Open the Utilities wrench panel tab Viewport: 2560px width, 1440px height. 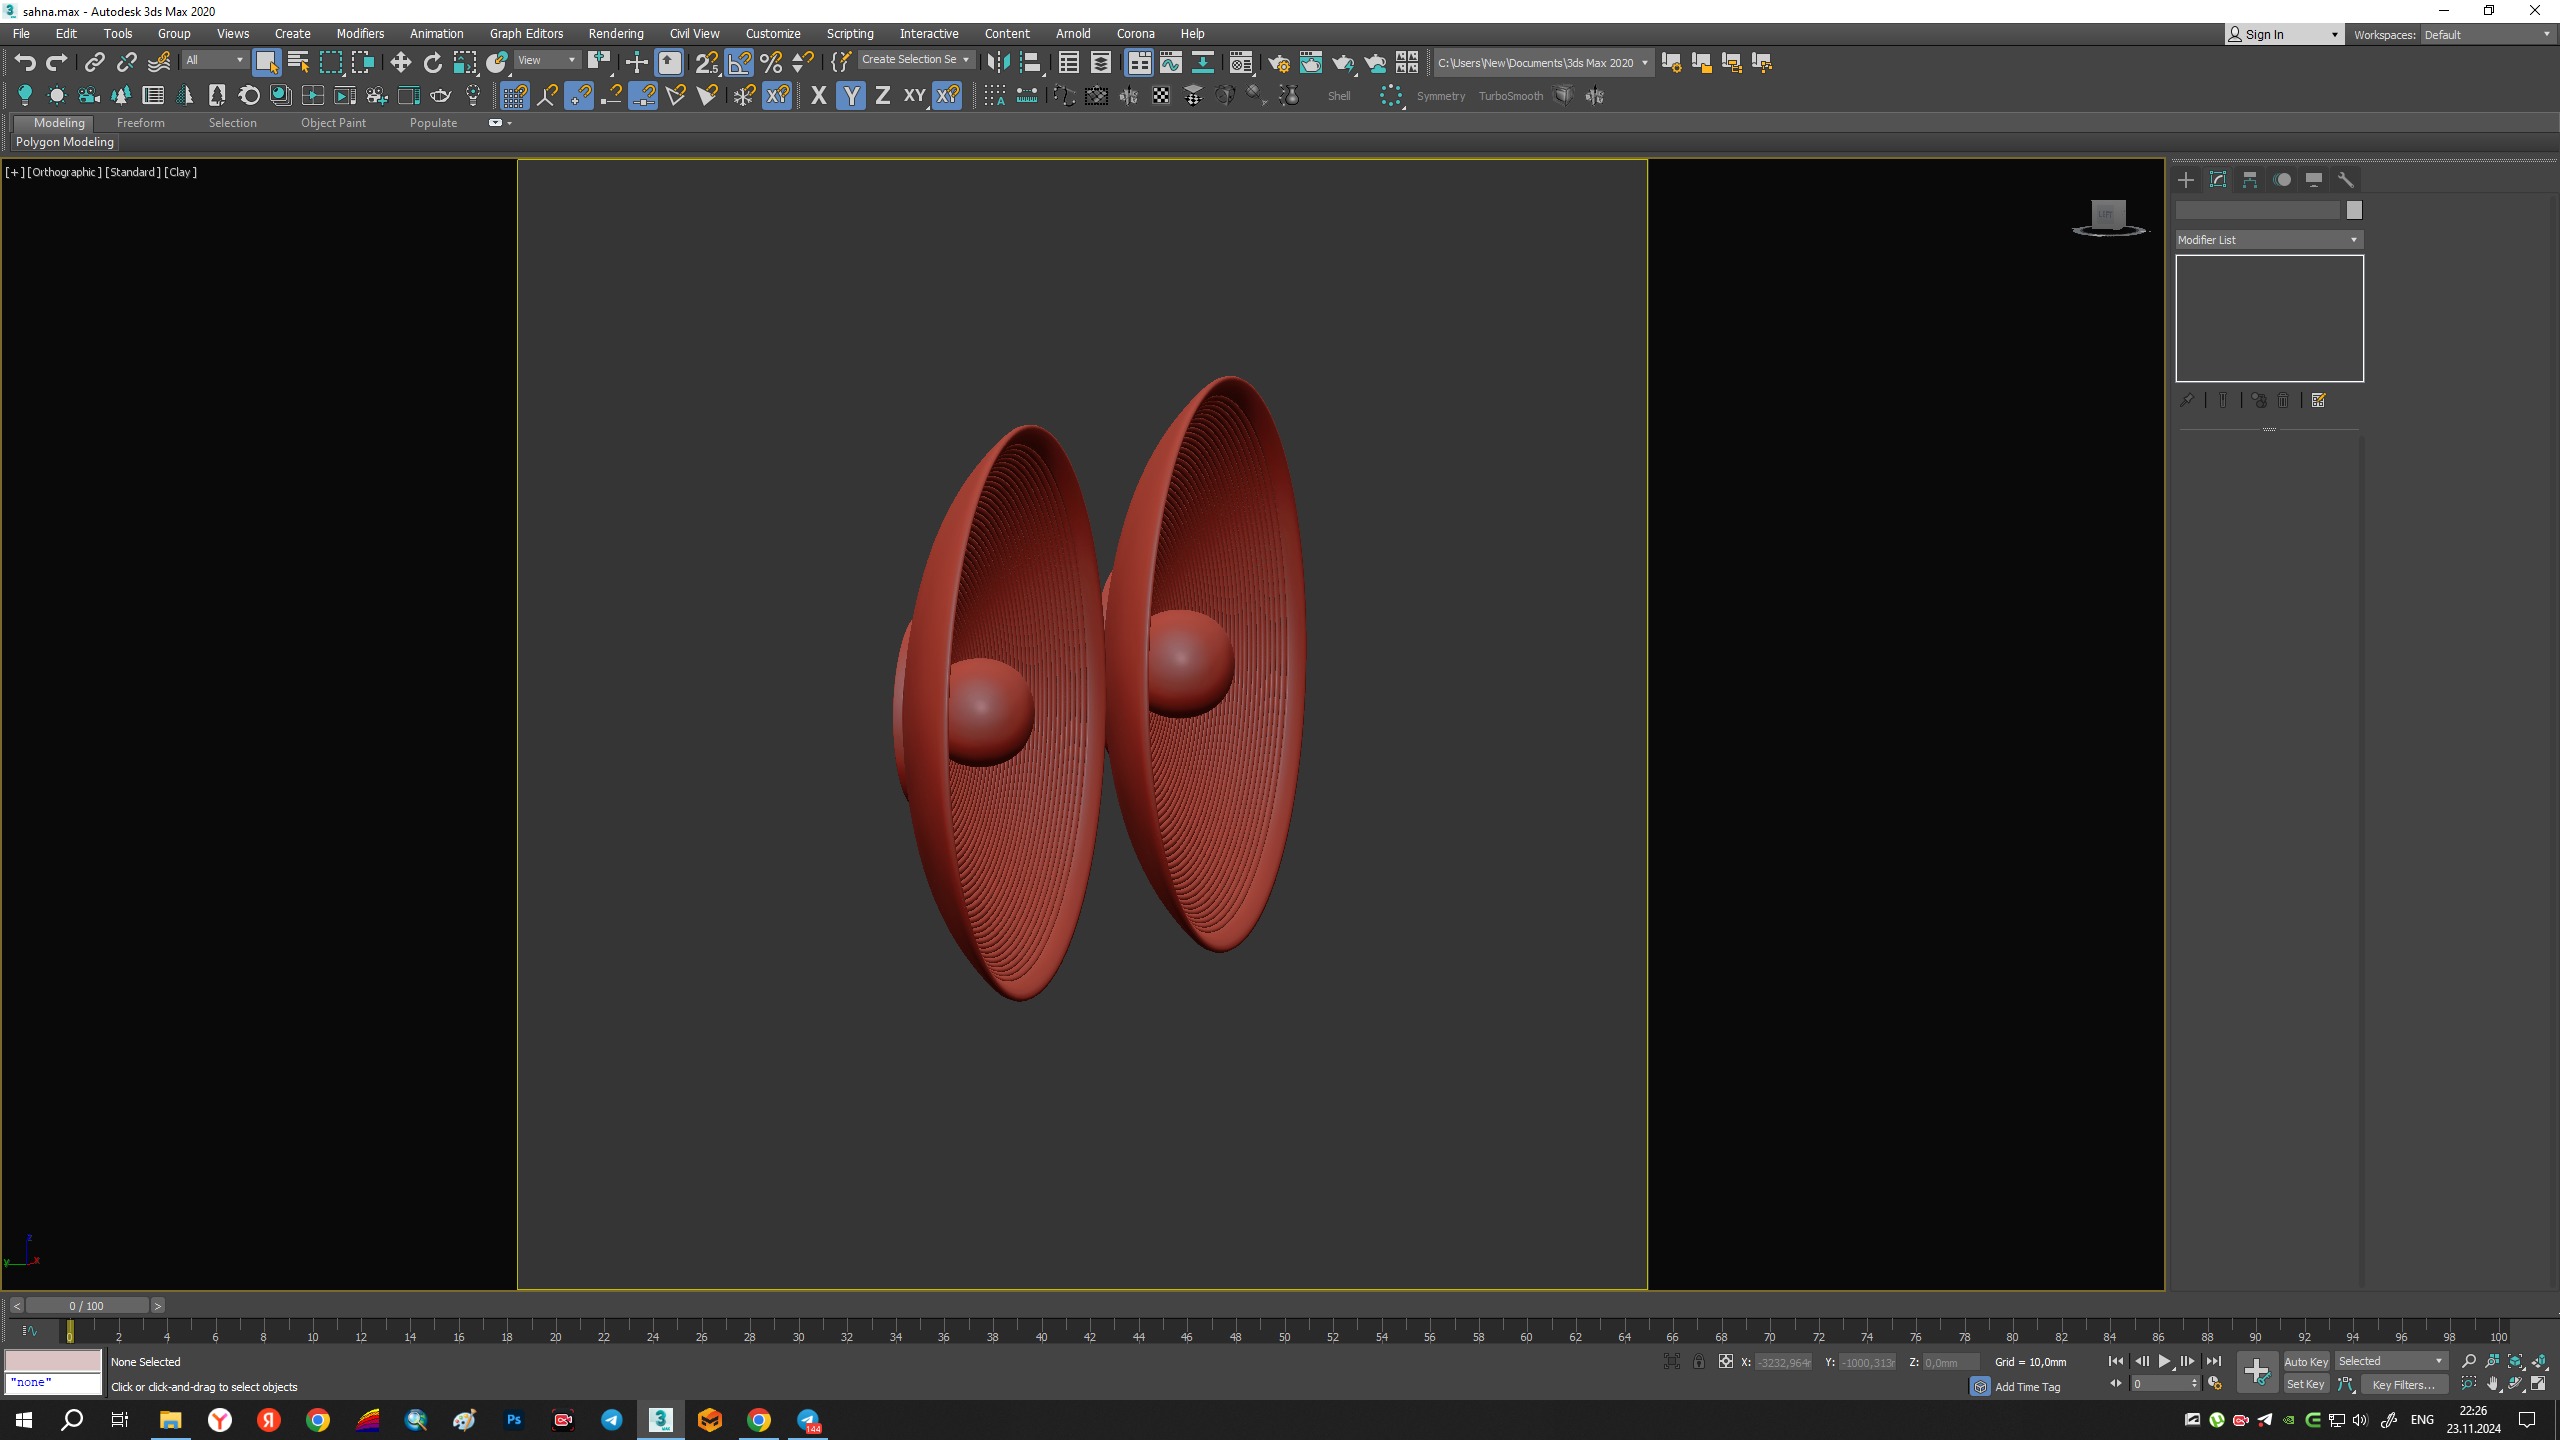pos(2346,180)
